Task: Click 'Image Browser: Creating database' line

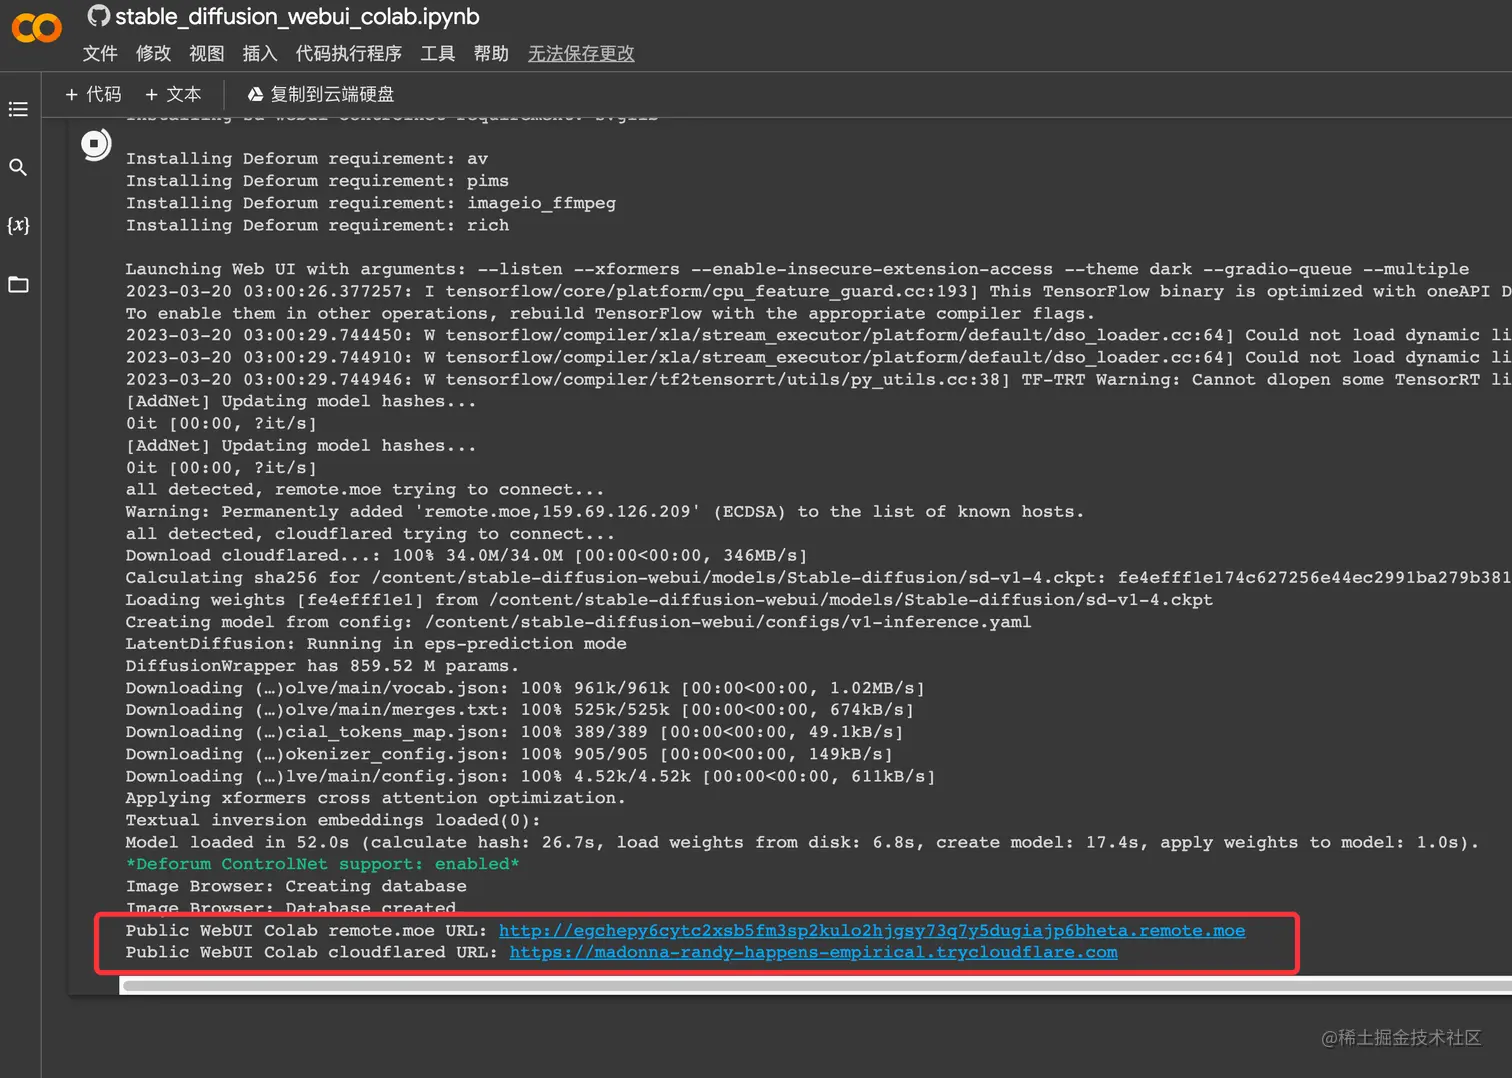Action: coord(296,886)
